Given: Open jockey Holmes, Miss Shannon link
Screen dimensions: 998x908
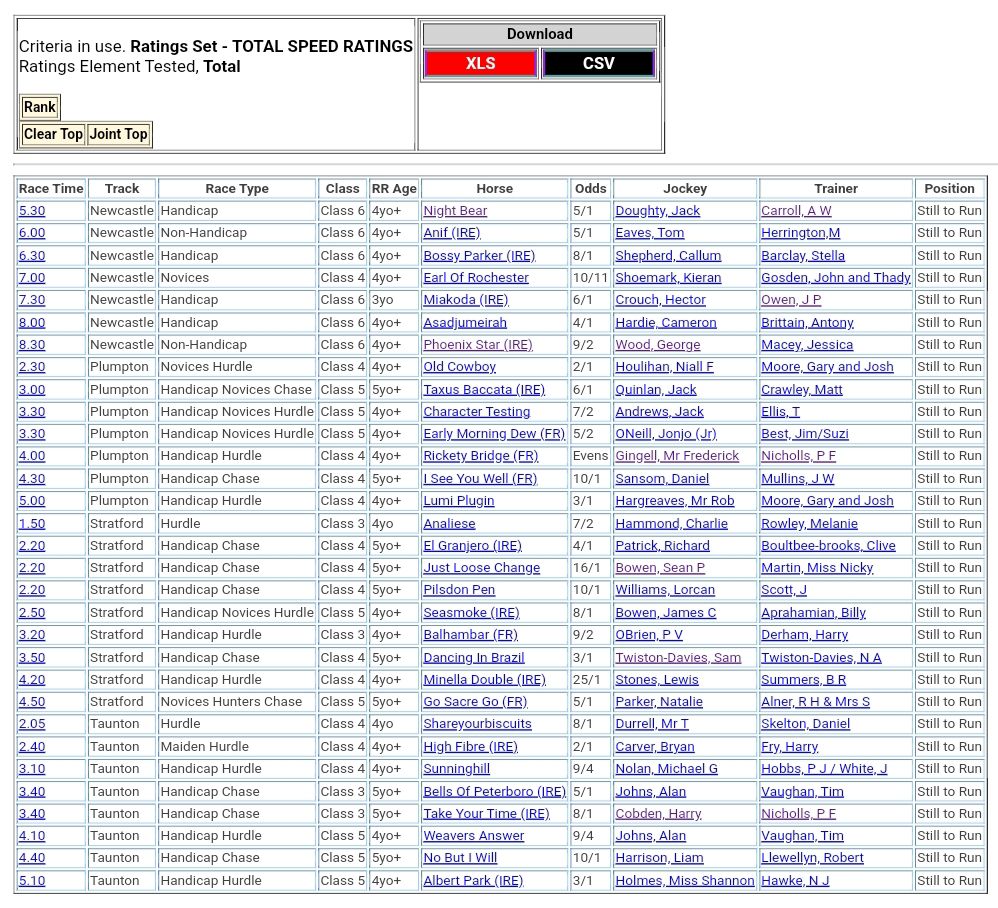Looking at the screenshot, I should tap(684, 881).
